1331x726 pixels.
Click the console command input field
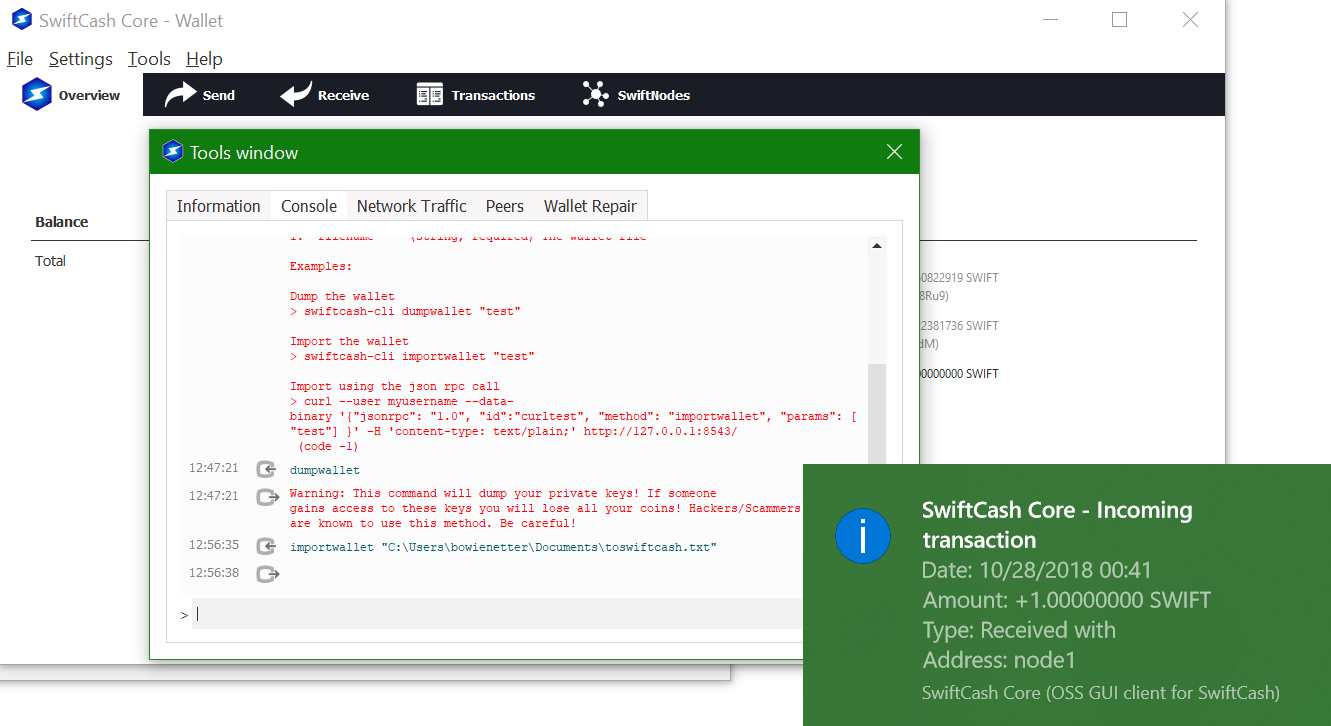coord(498,614)
